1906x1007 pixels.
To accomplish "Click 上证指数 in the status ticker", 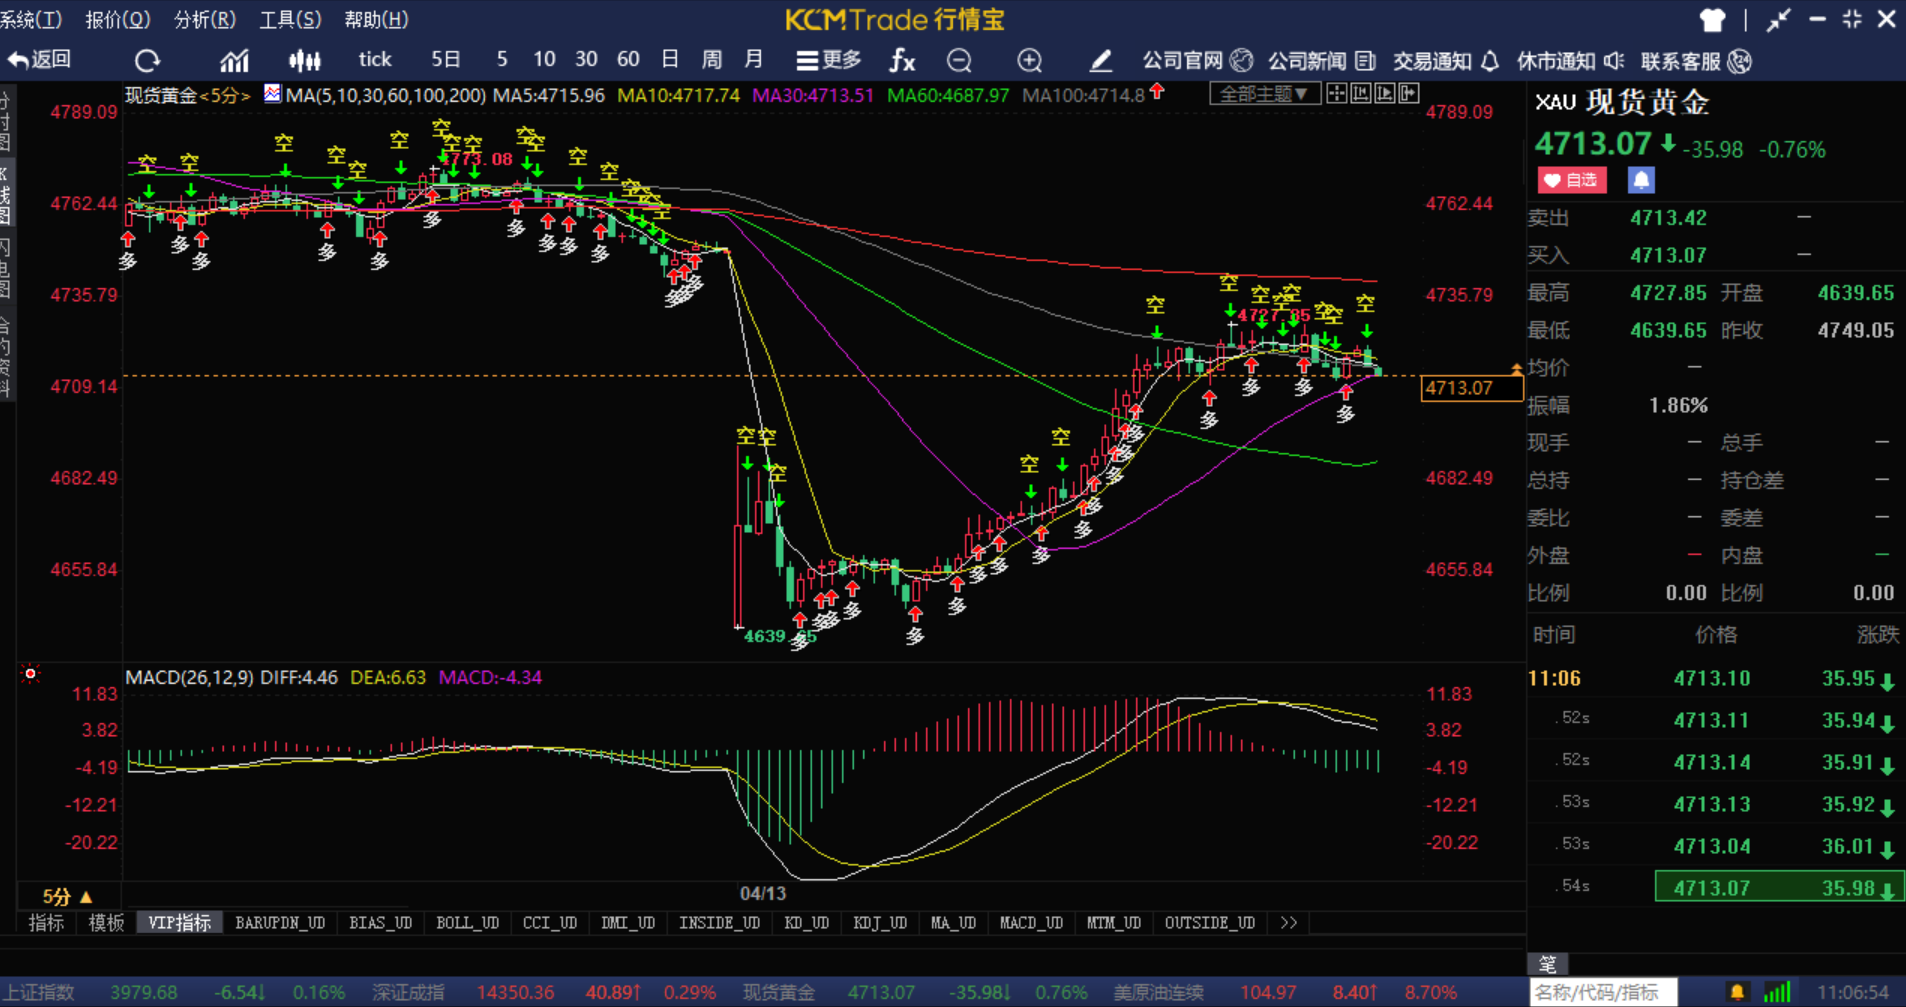I will 37,993.
